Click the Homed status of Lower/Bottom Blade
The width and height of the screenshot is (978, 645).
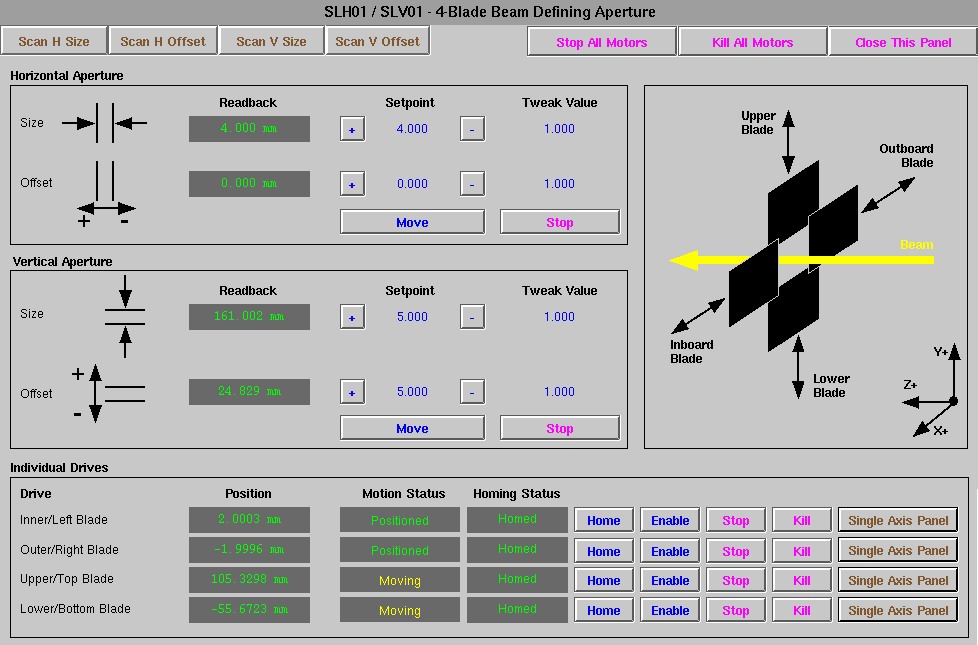click(517, 609)
